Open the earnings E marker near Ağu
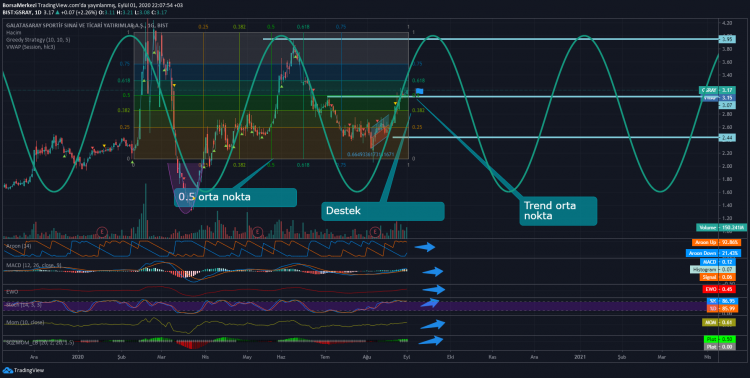 click(375, 232)
